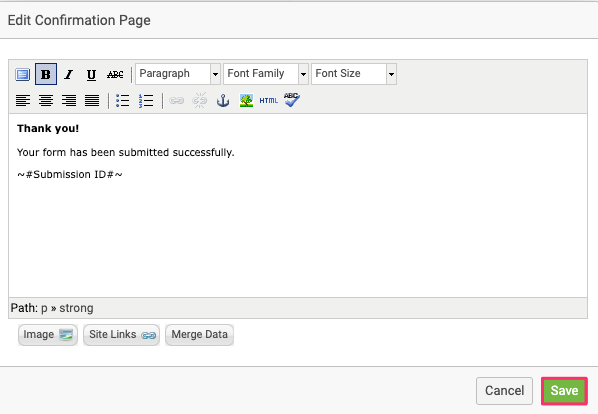Click the Merge Data button
Screen dimensions: 598x414
tap(199, 335)
